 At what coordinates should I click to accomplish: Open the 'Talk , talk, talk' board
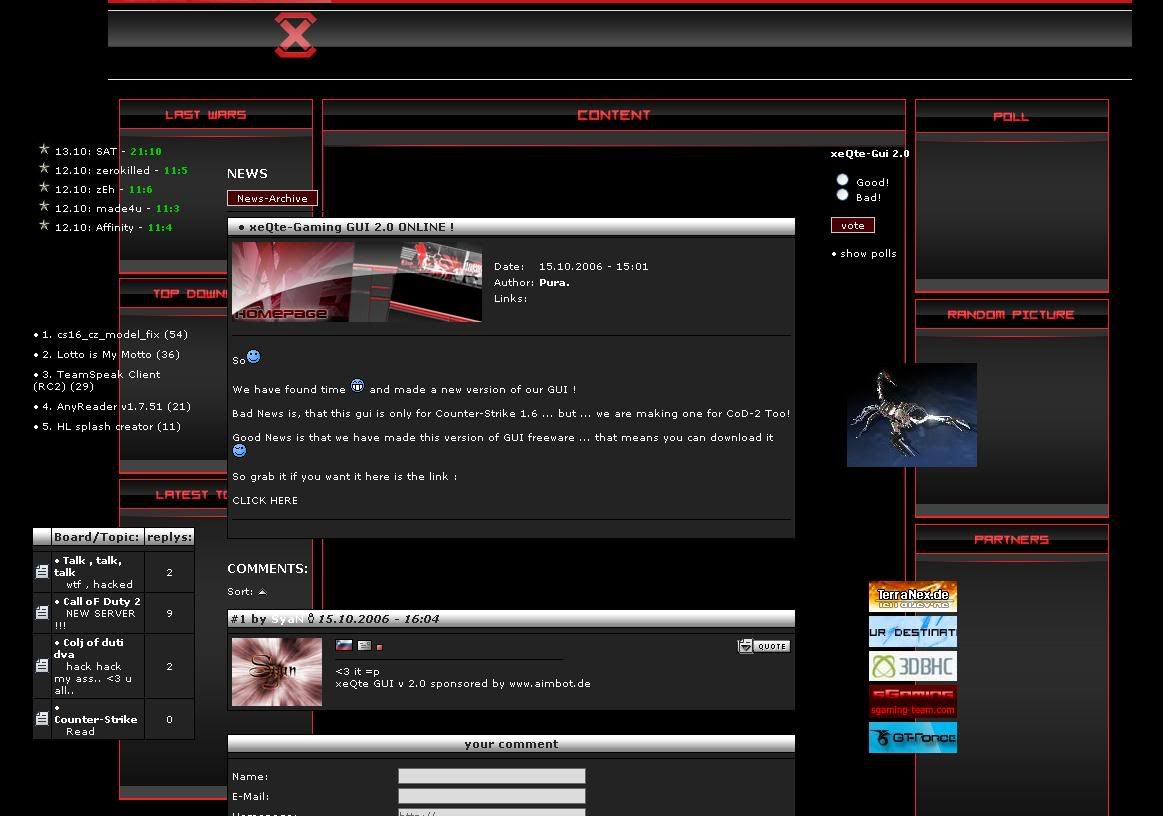[89, 567]
